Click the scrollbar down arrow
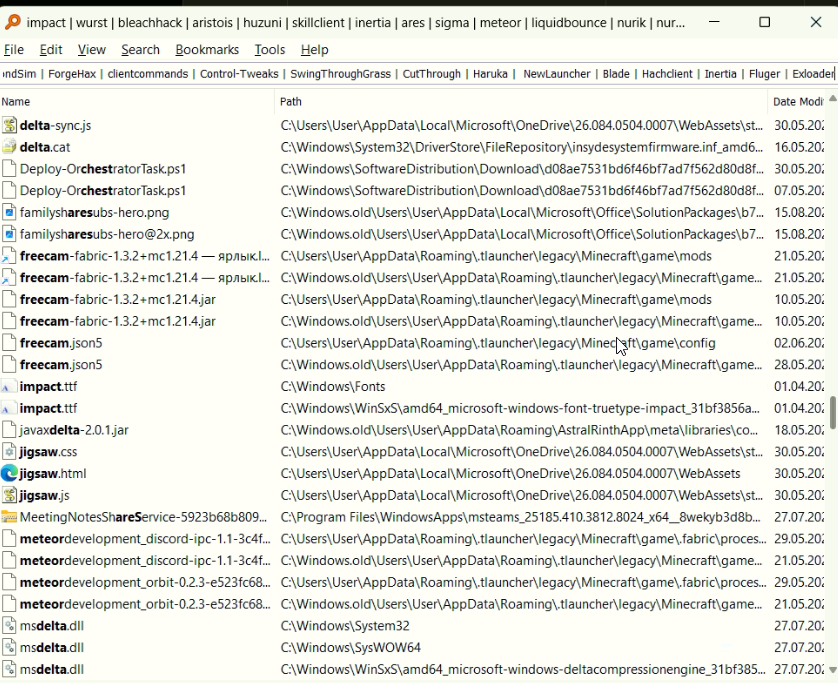The image size is (838, 683). tap(833, 670)
